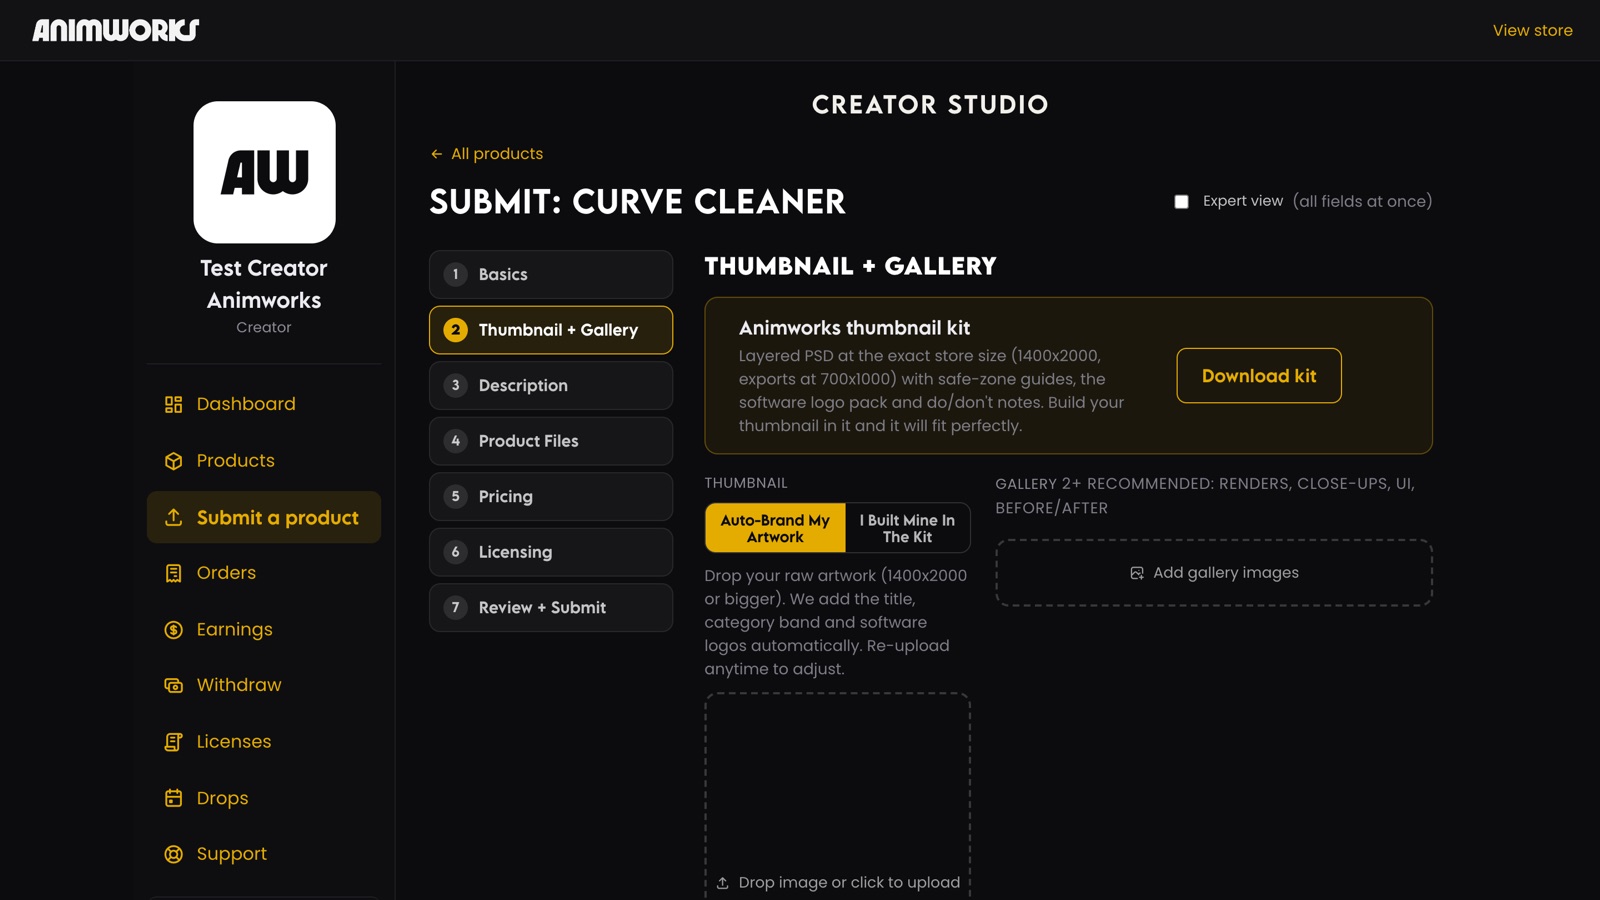Click the Support lifebuoy icon
Image resolution: width=1600 pixels, height=900 pixels.
tap(173, 854)
